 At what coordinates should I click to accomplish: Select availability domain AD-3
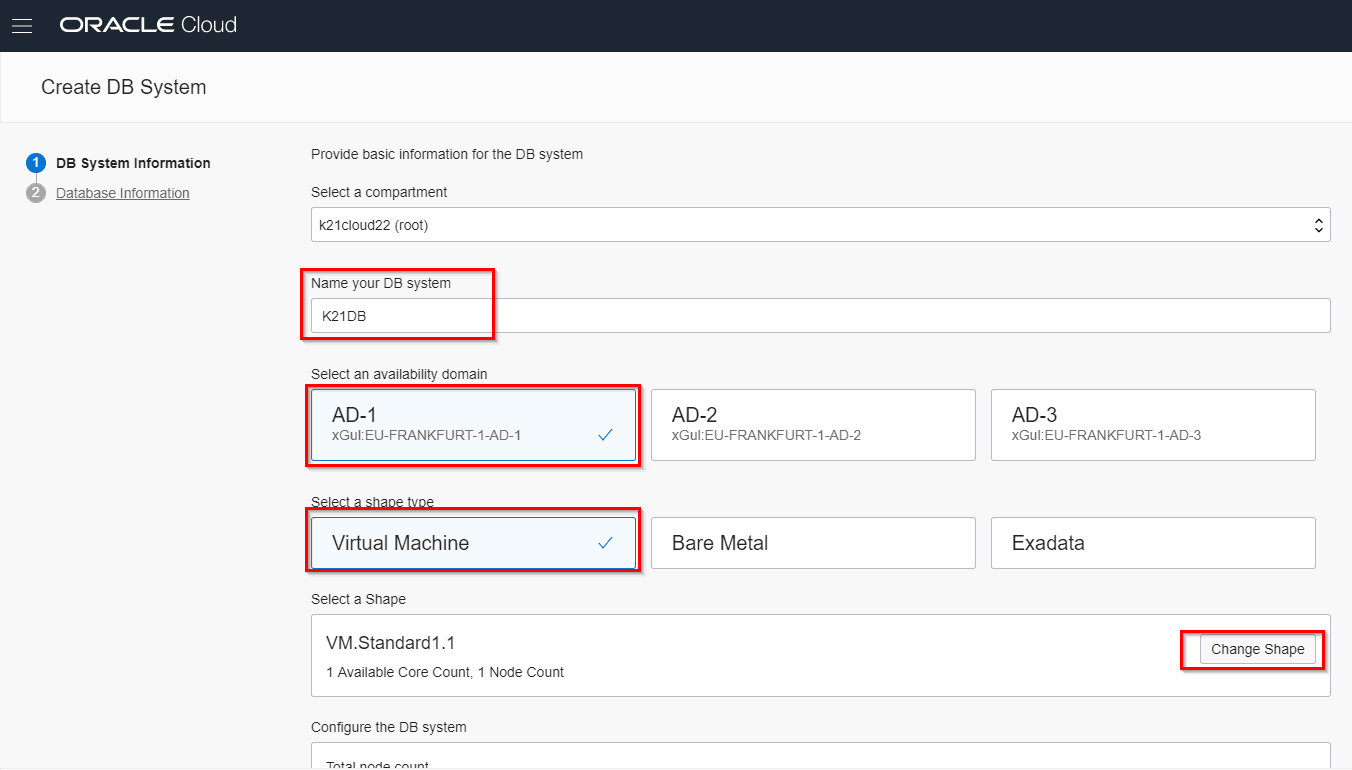pos(1153,425)
